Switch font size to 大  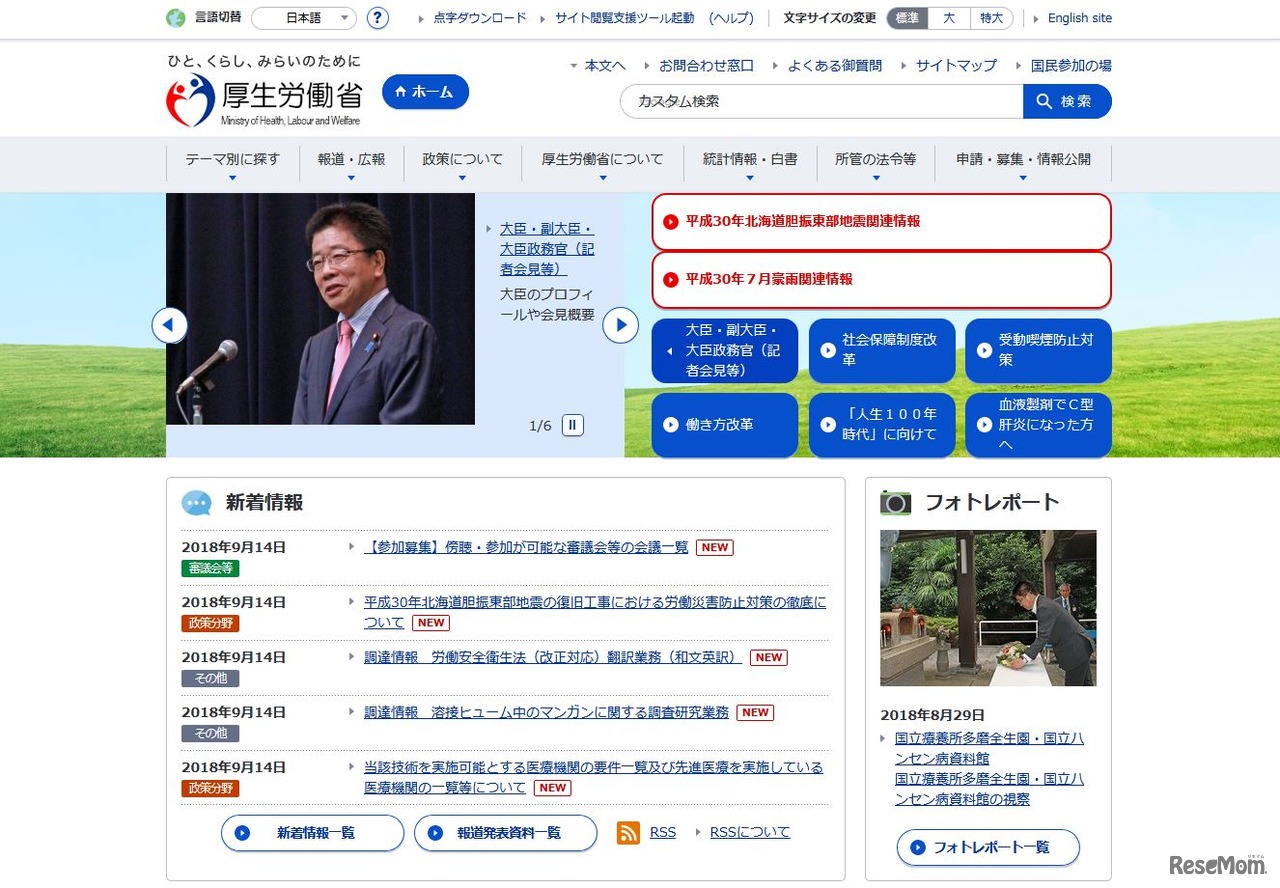click(x=949, y=18)
